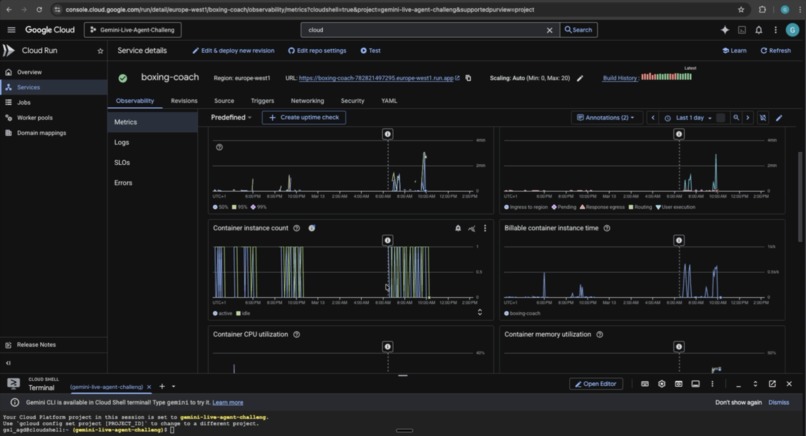Toggle the 99% legend series

coord(259,207)
